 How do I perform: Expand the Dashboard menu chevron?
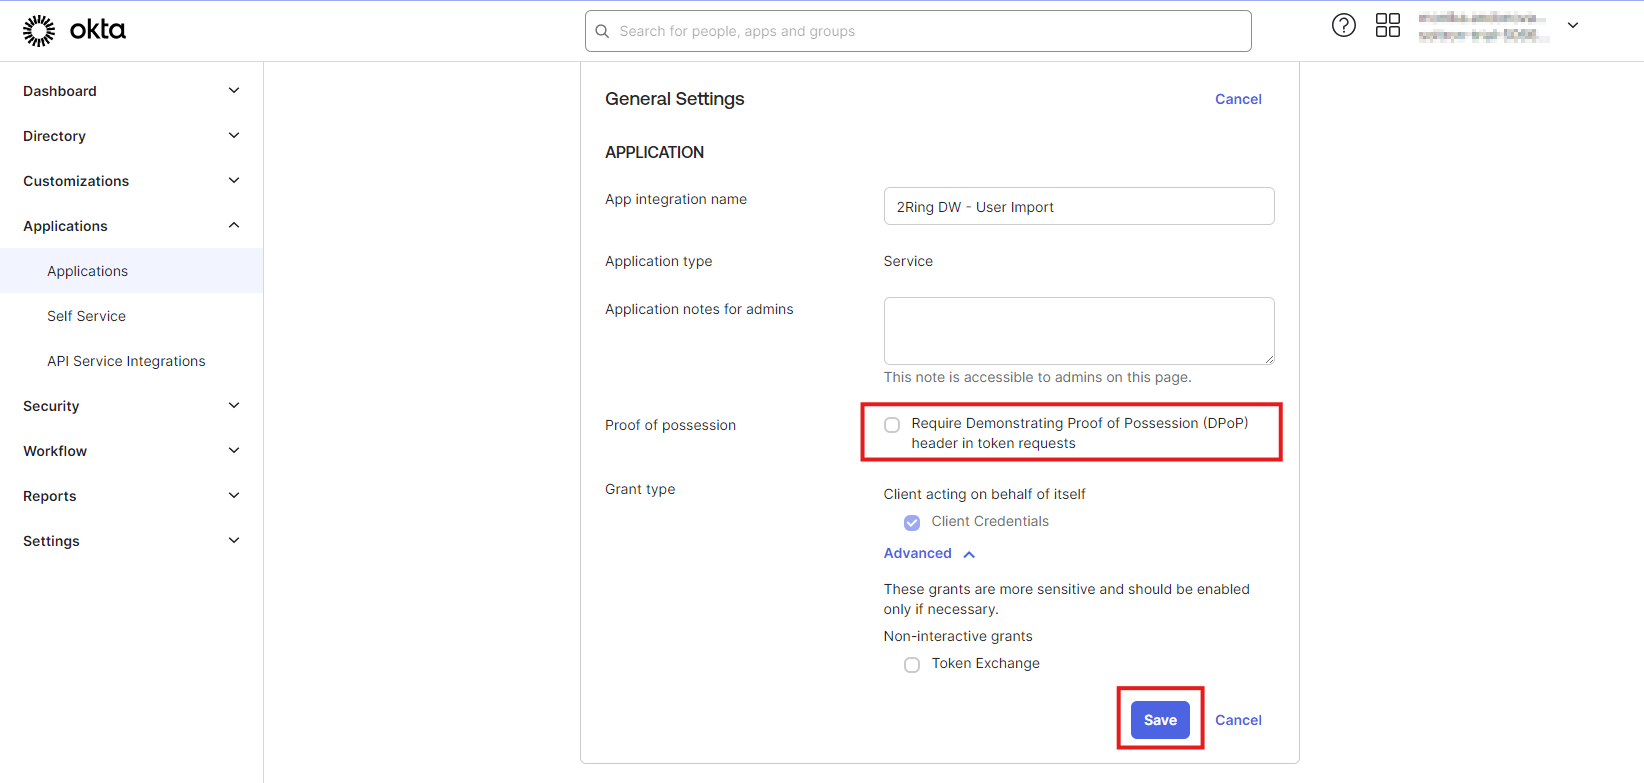click(x=234, y=91)
